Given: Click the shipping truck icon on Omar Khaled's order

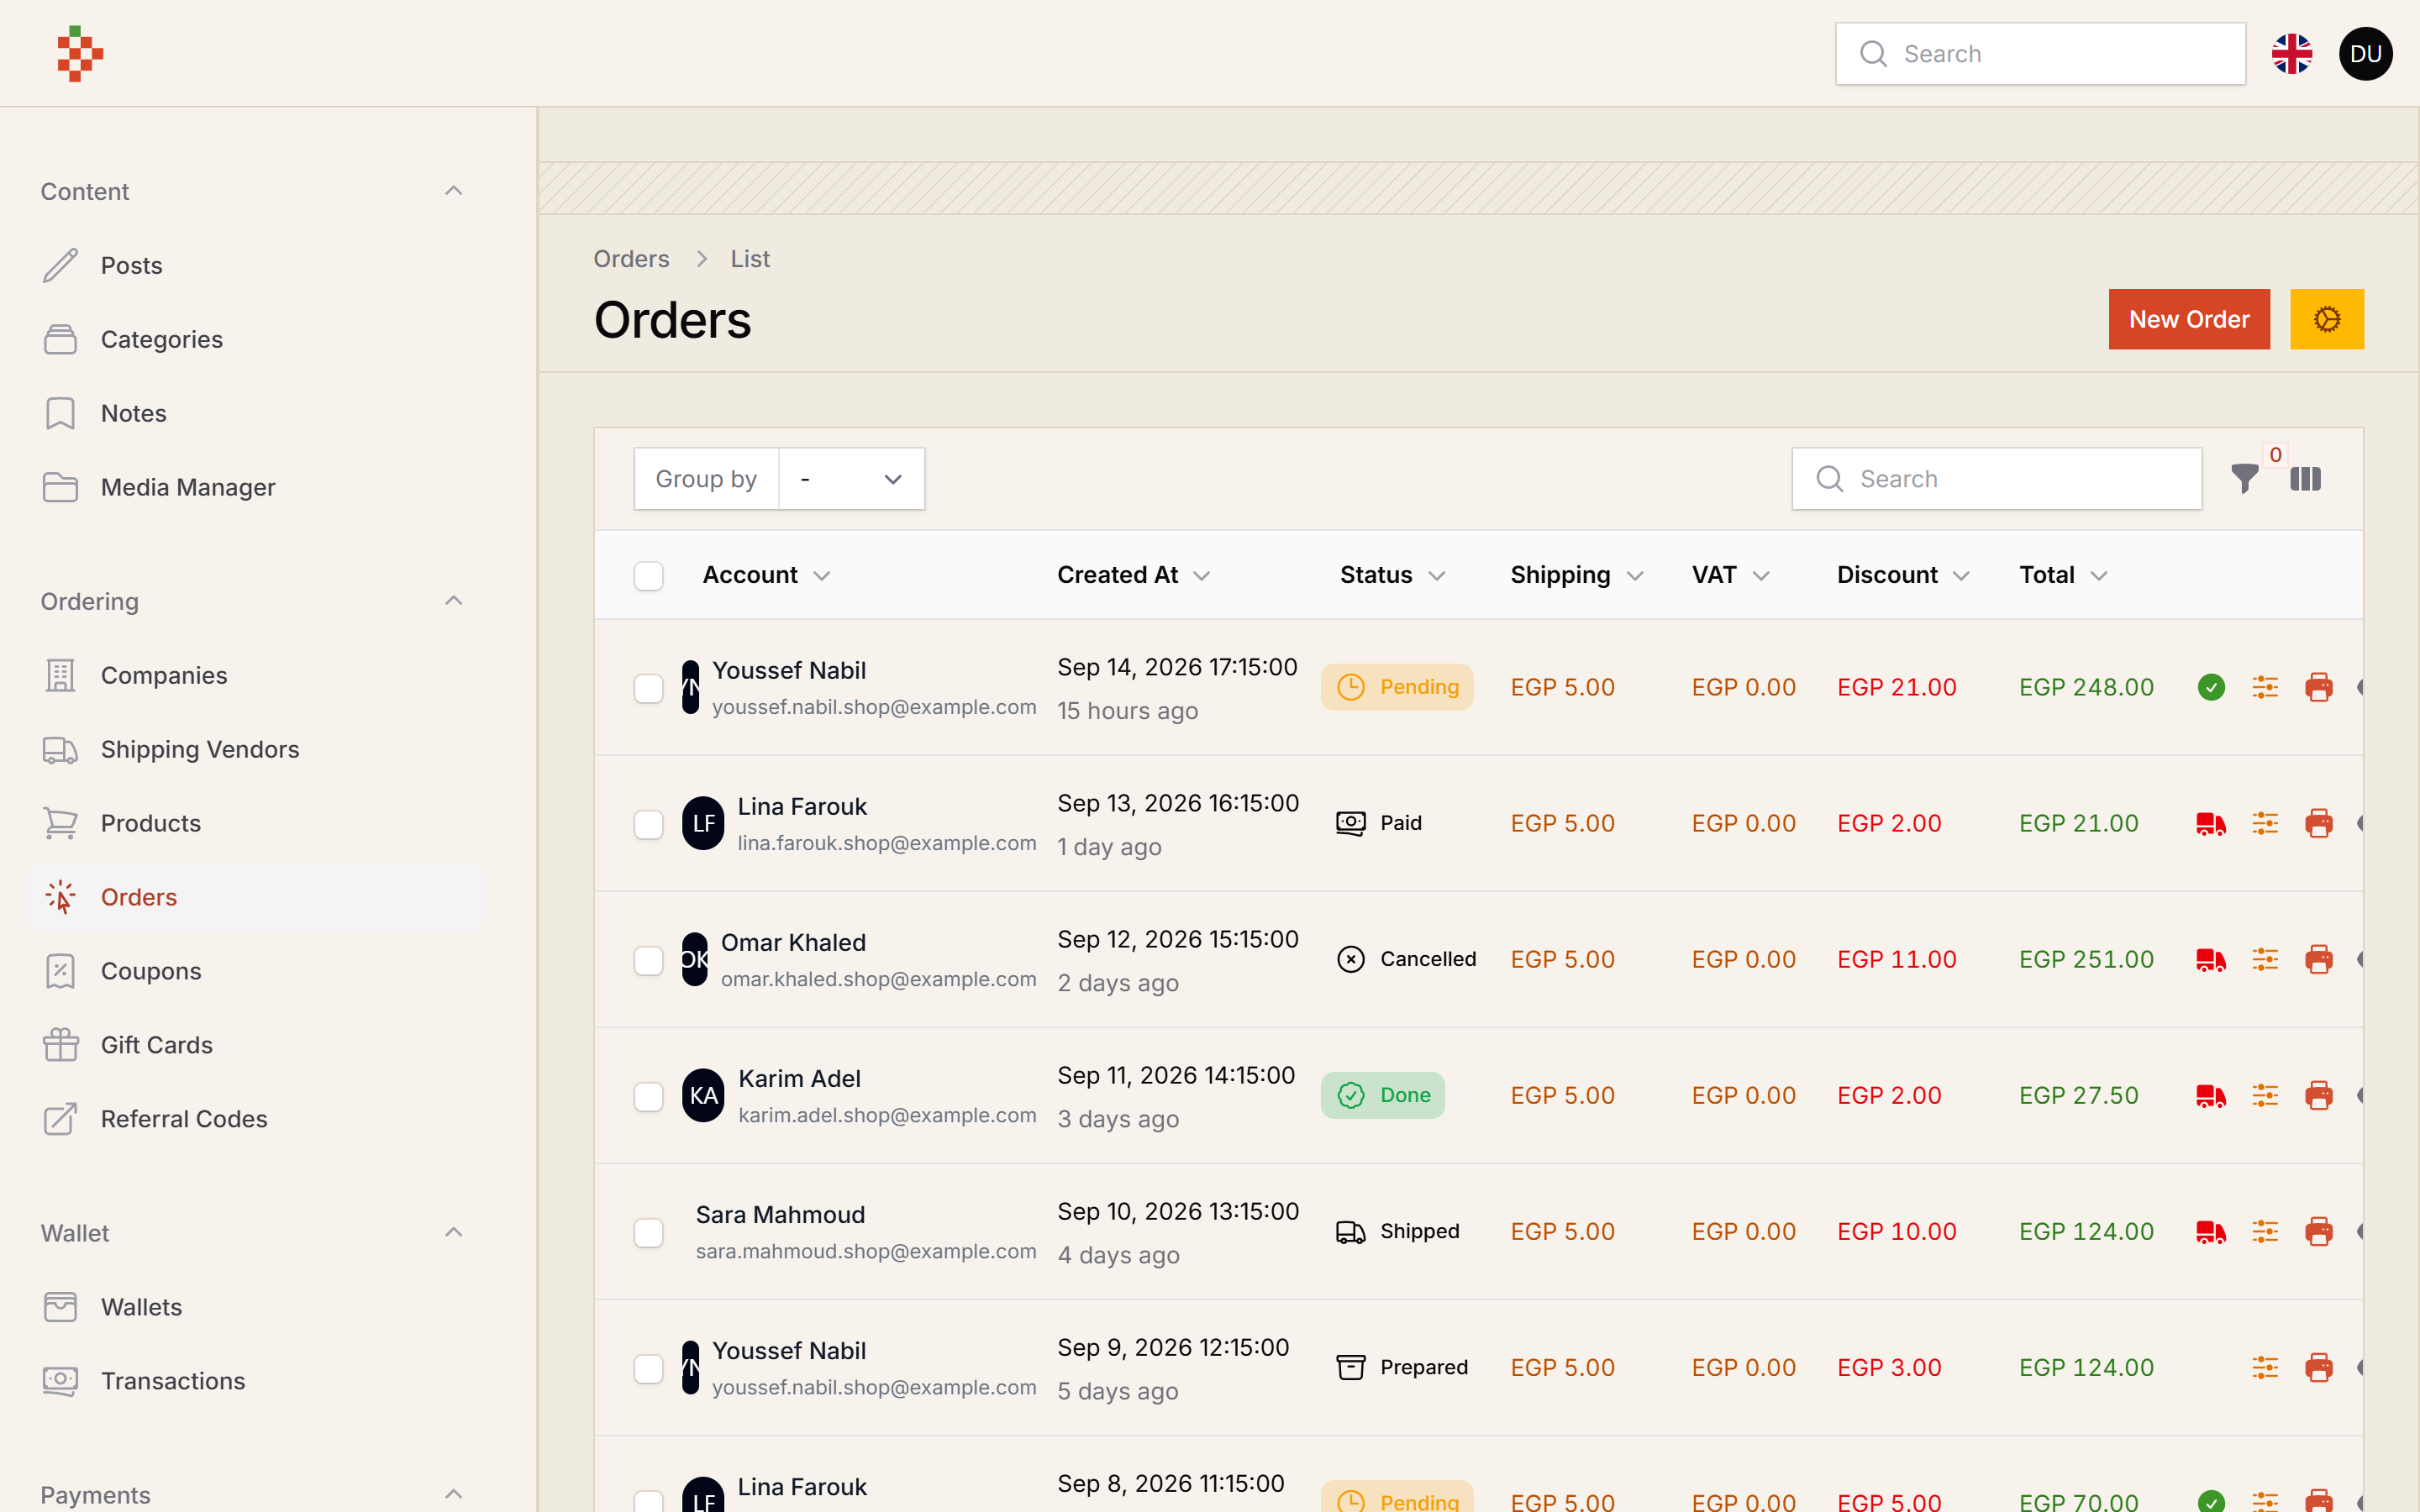Looking at the screenshot, I should coord(2211,959).
